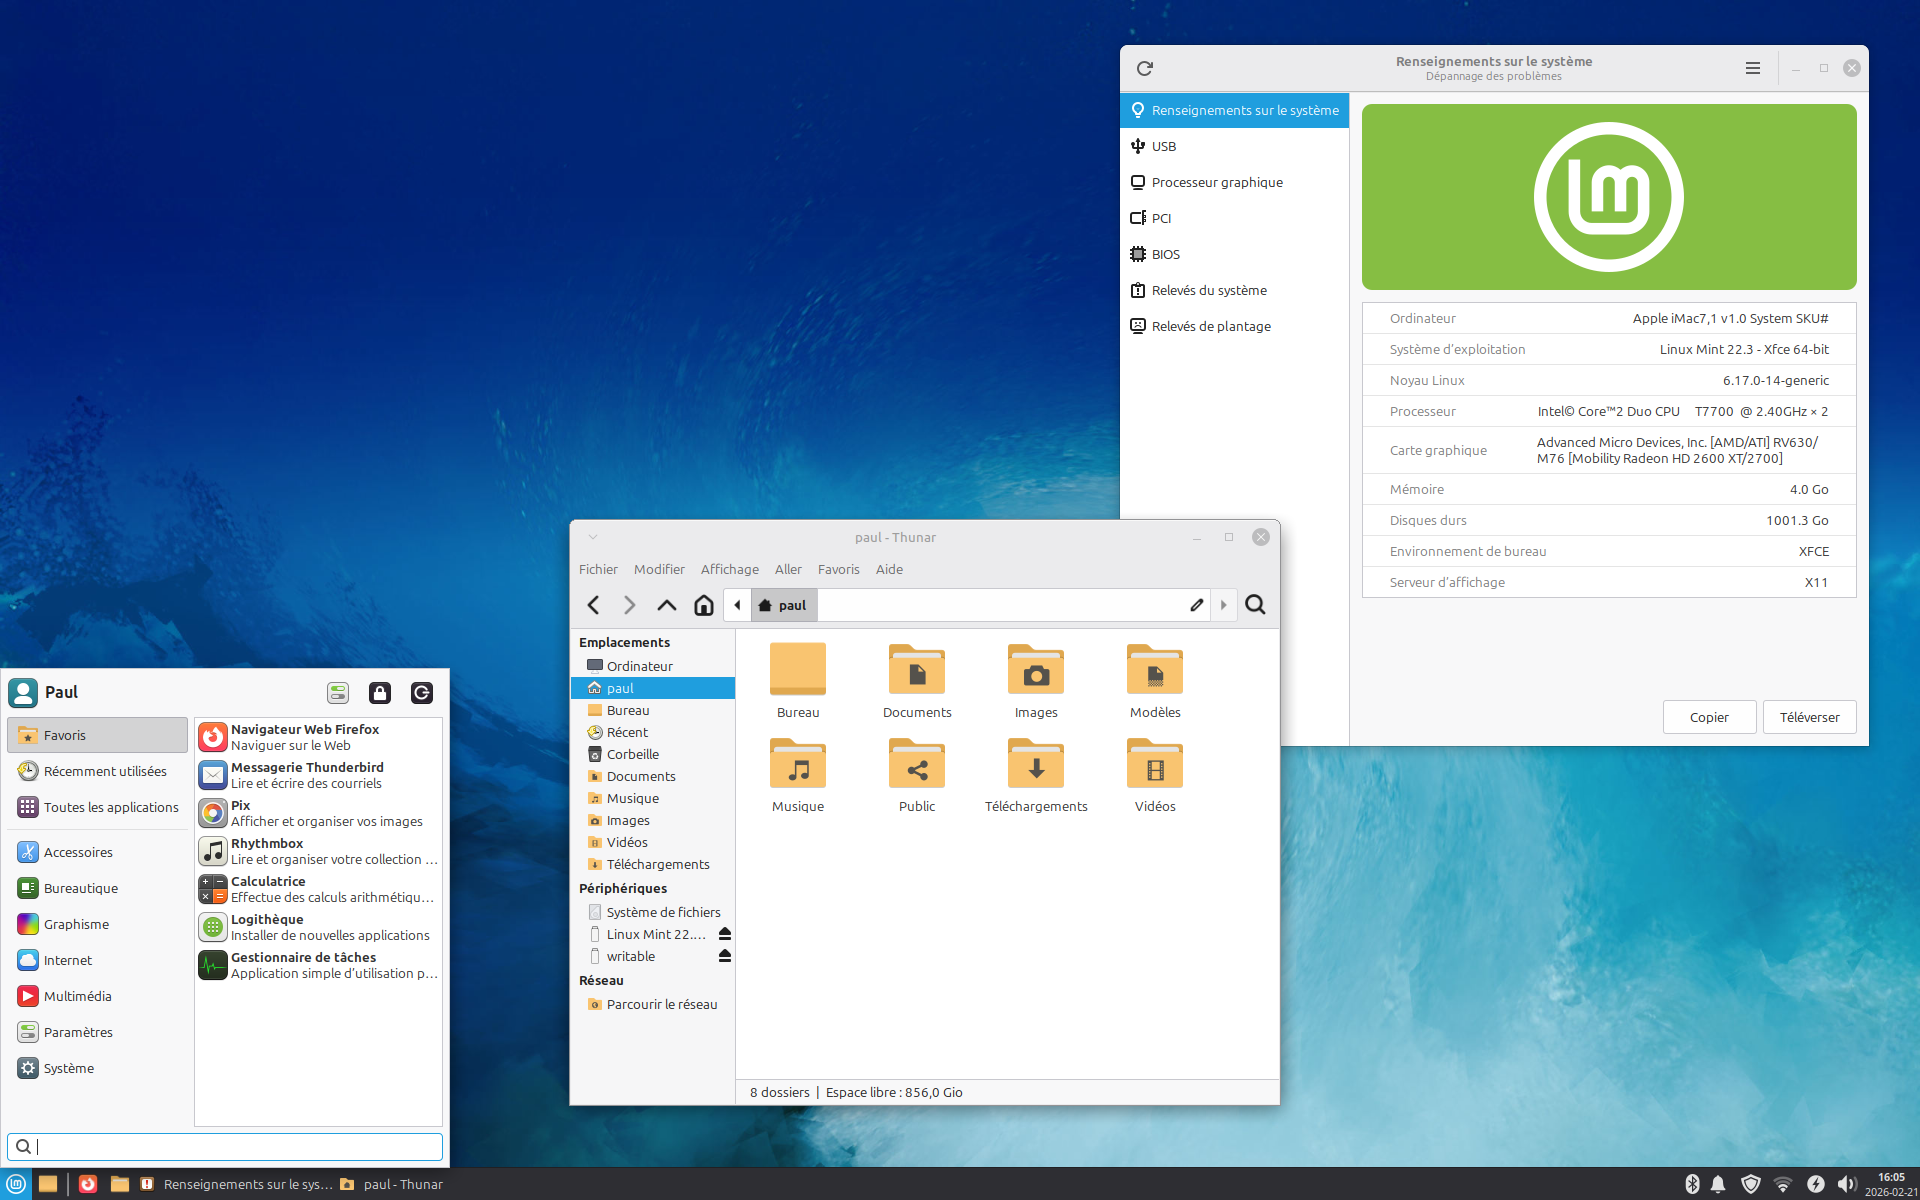This screenshot has width=1920, height=1200.
Task: Click the Copier button
Action: pyautogui.click(x=1708, y=717)
